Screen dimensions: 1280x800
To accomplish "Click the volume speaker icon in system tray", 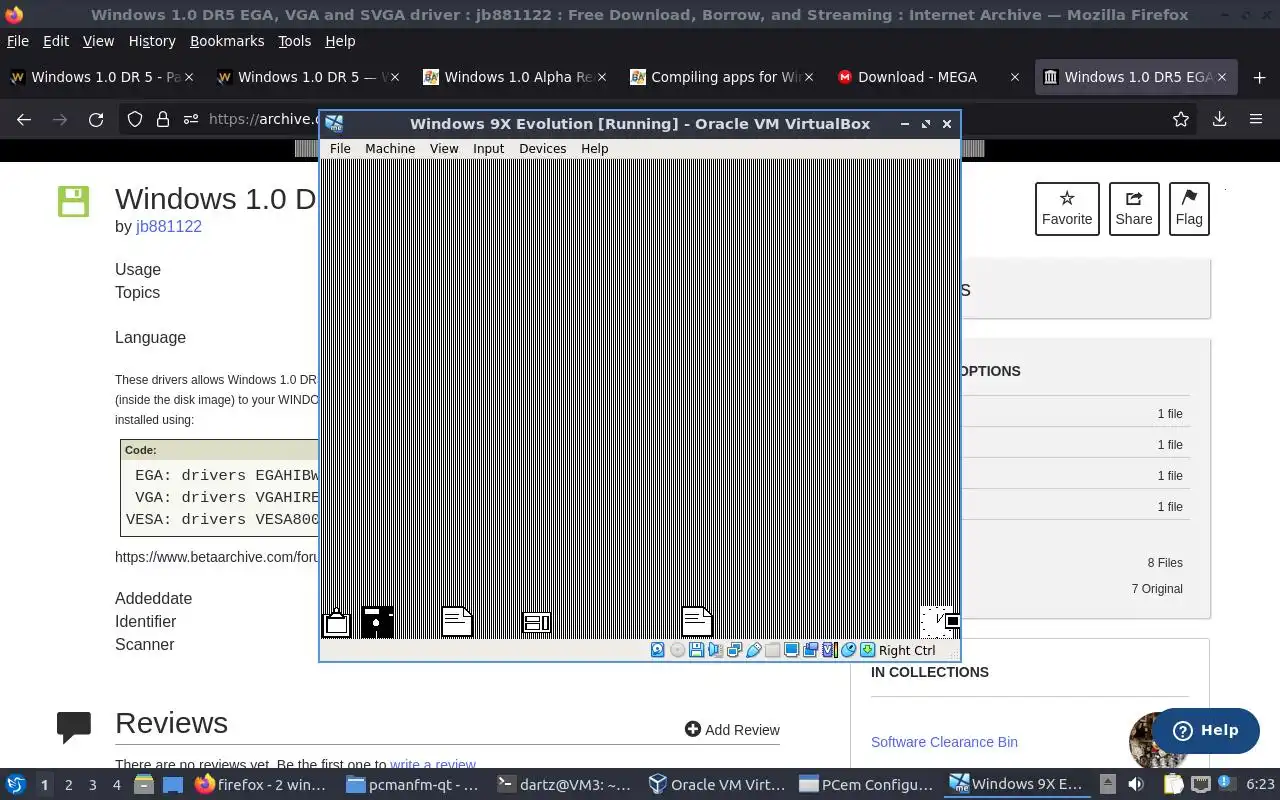I will [1136, 785].
